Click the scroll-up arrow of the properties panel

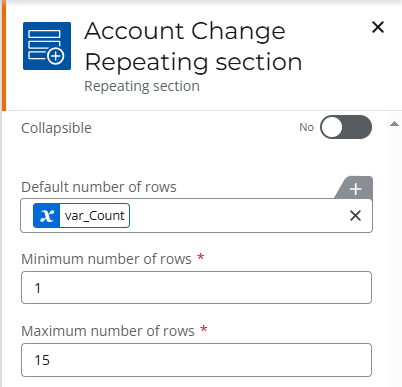[x=394, y=124]
